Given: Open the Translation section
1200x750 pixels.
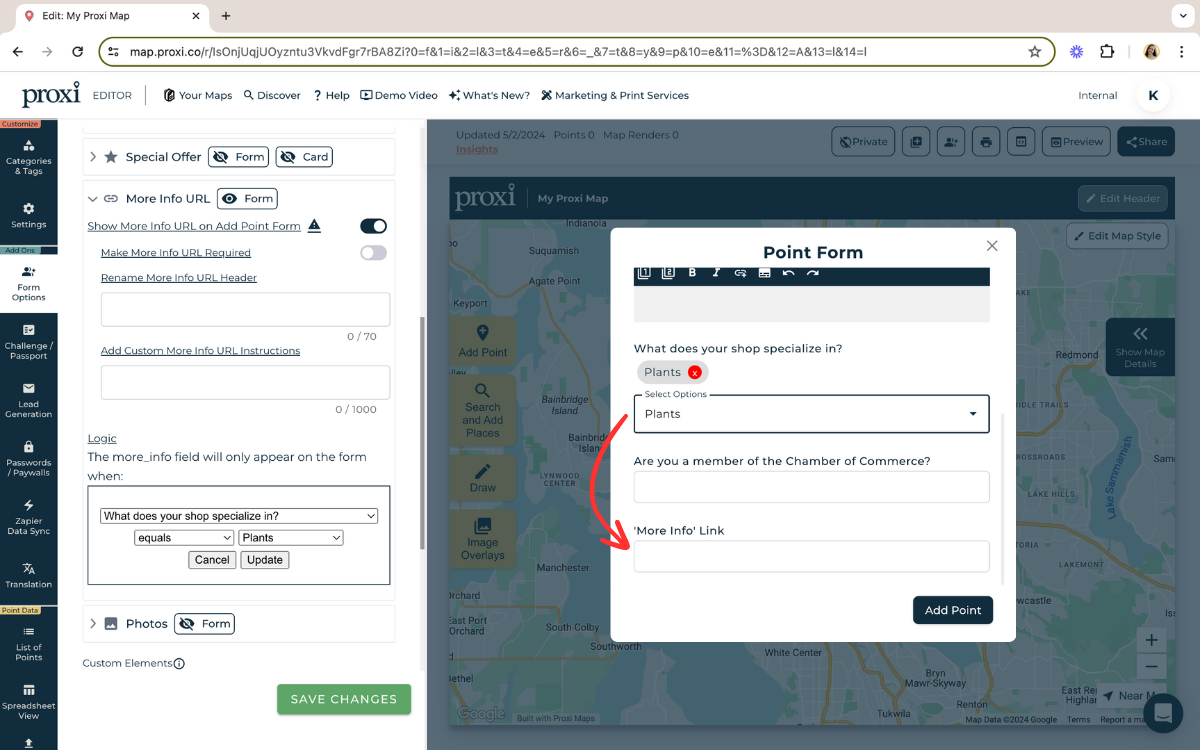Looking at the screenshot, I should (x=28, y=575).
